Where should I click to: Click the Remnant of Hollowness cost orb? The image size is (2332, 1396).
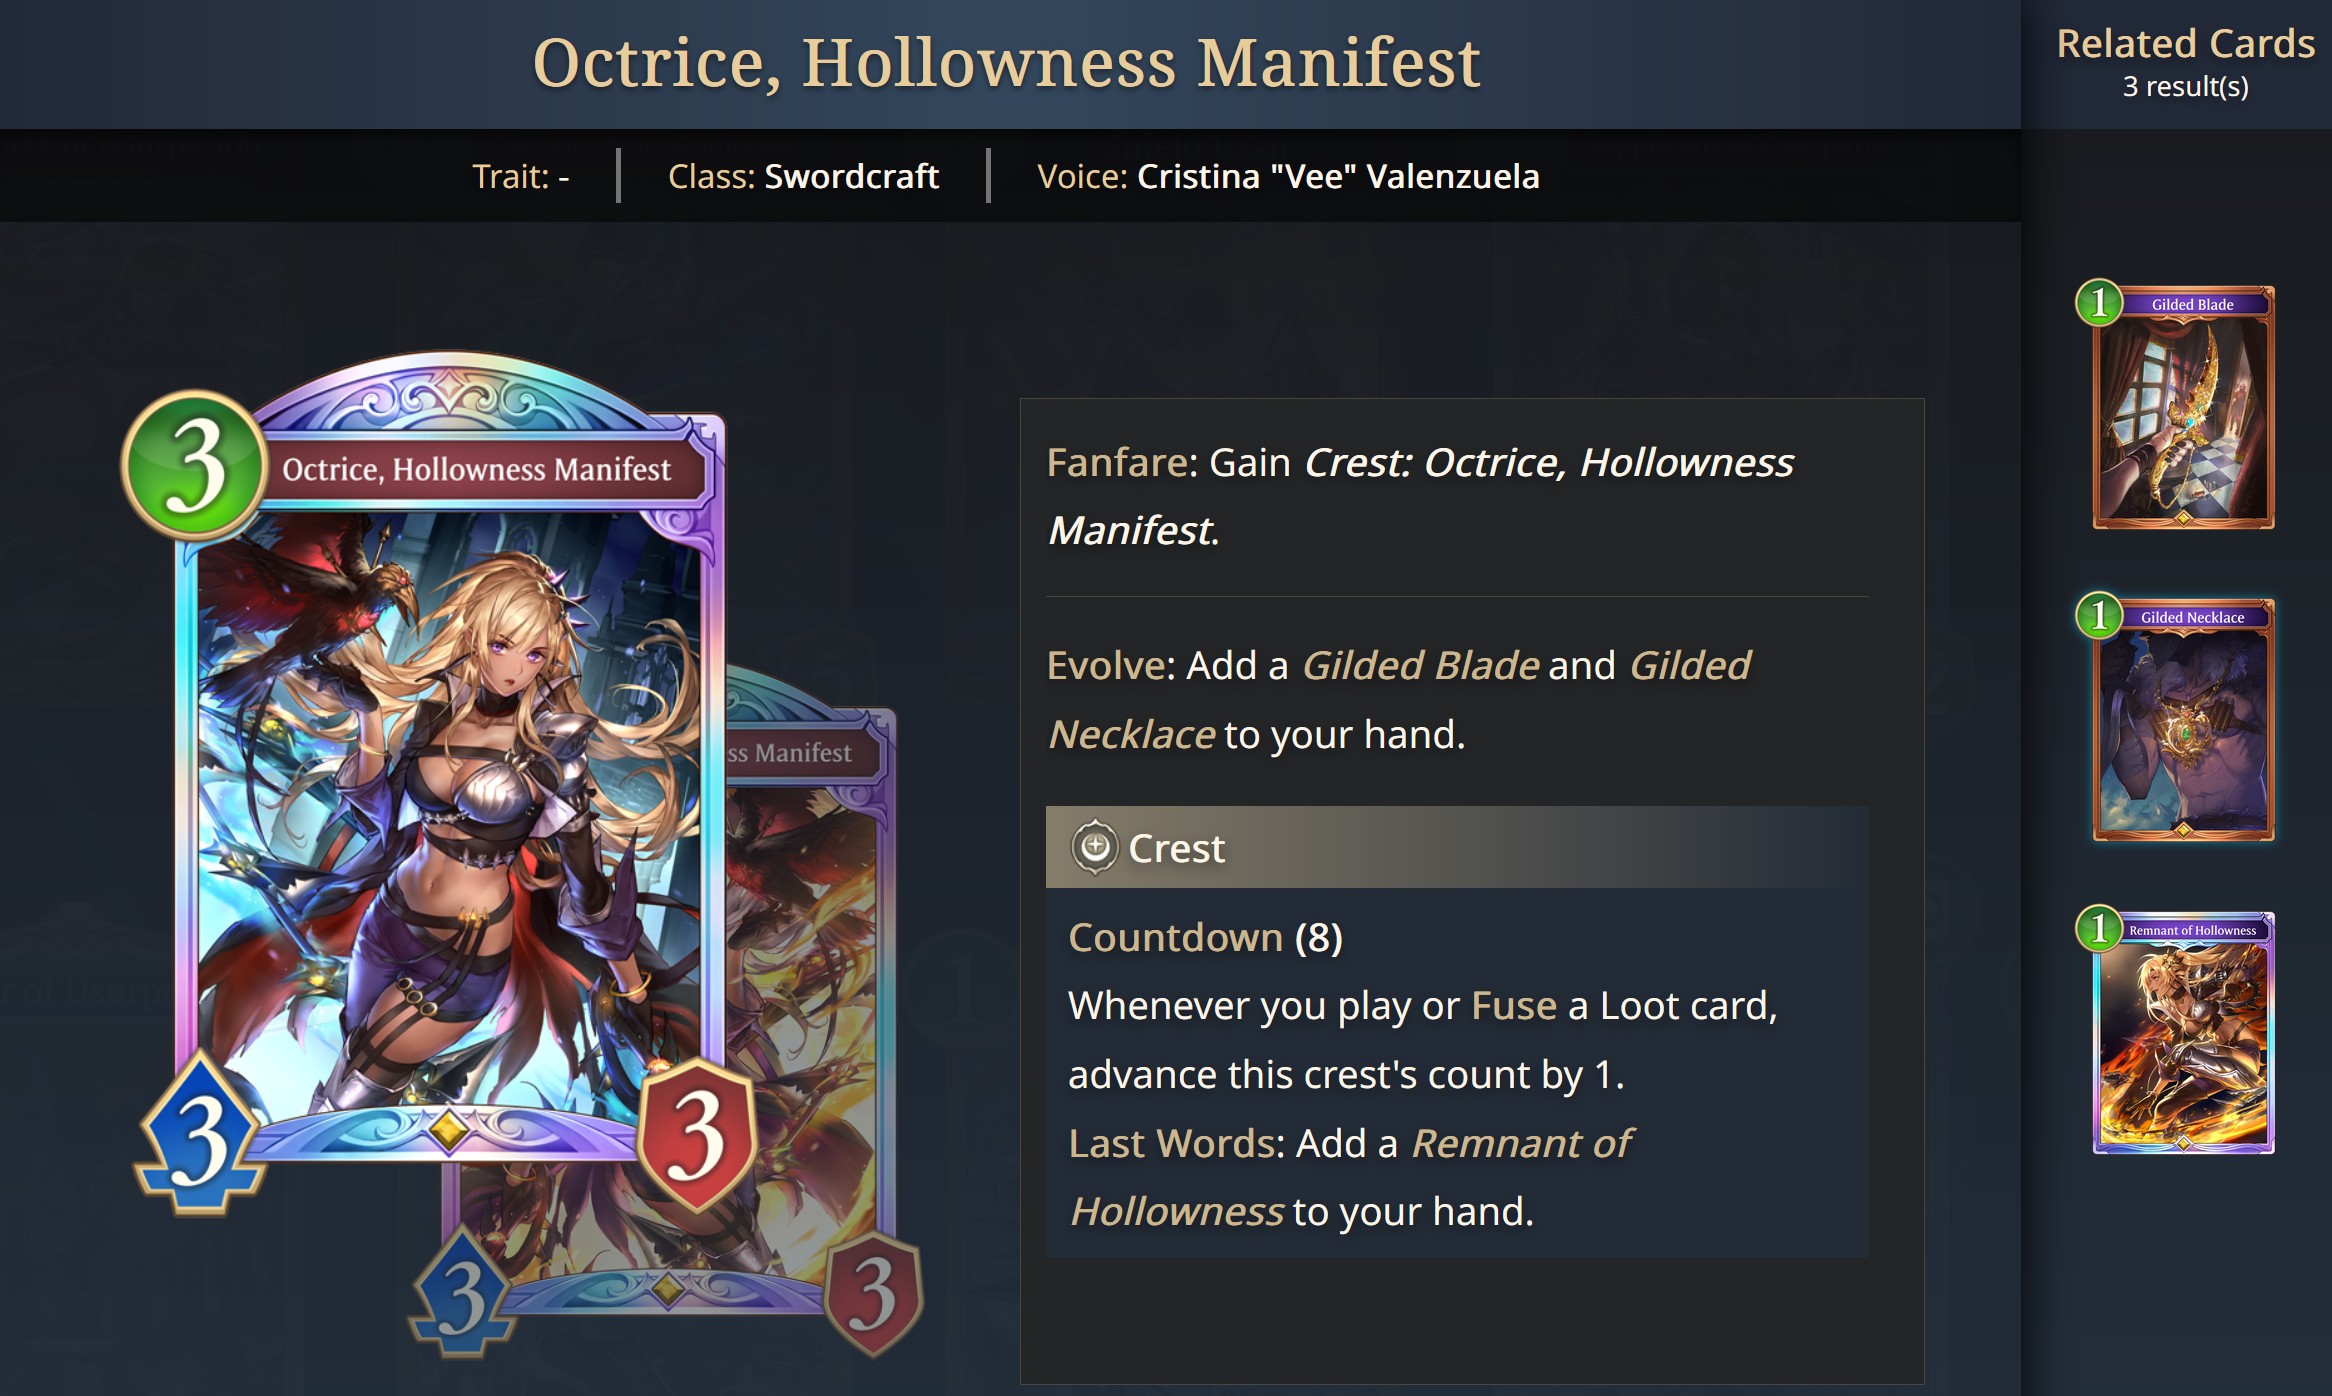tap(2099, 928)
